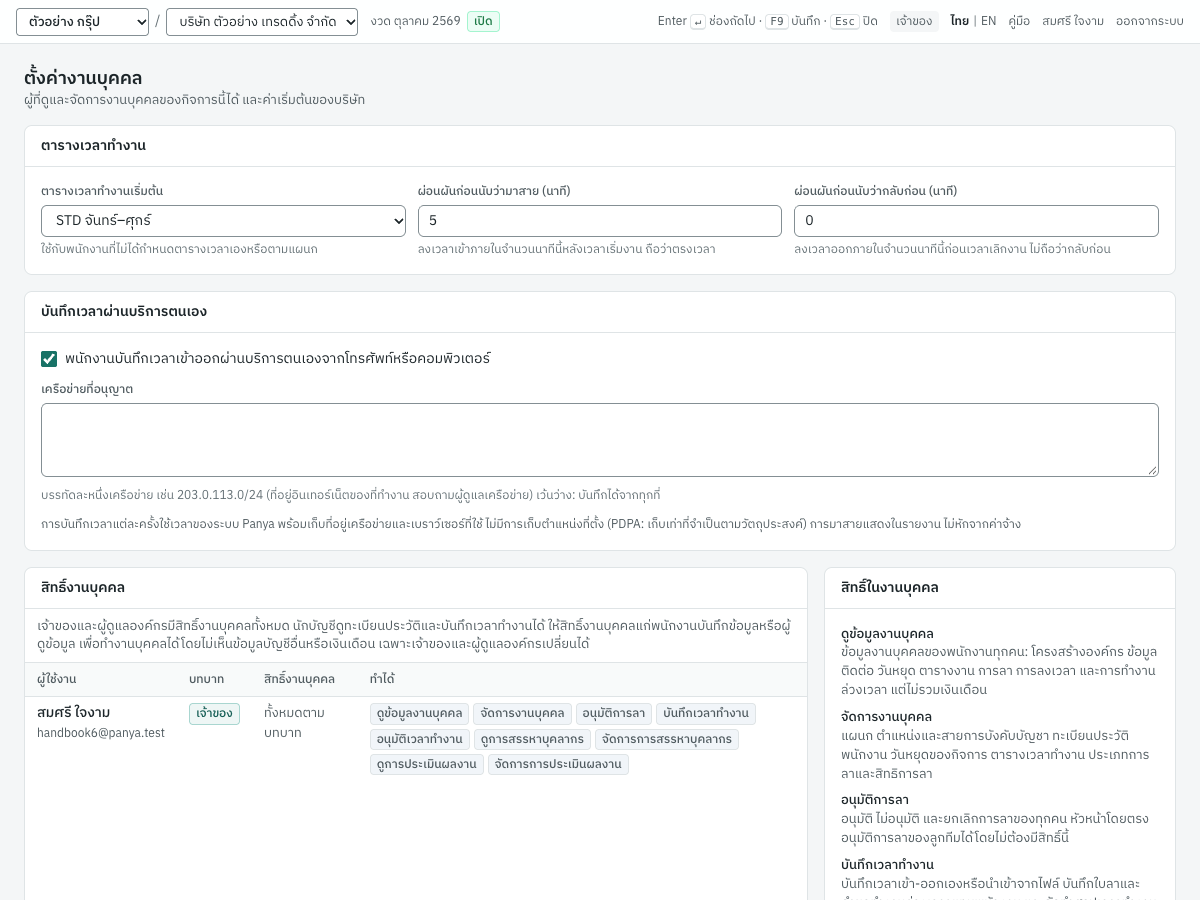Viewport: 1200px width, 900px height.
Task: Click the เปิด period status badge
Action: click(x=483, y=21)
